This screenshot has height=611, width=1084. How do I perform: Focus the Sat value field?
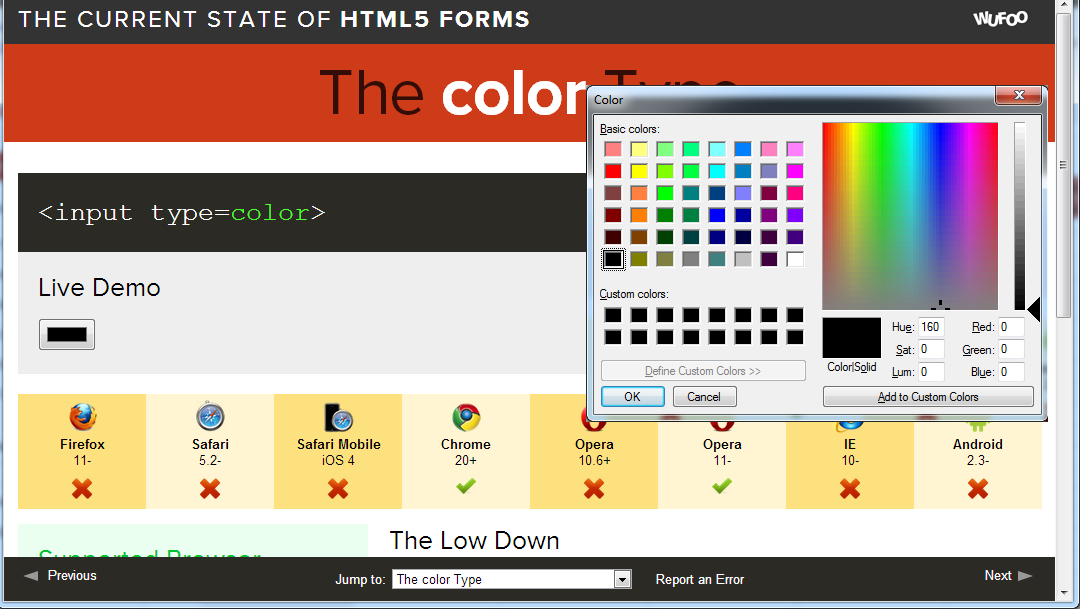(931, 350)
